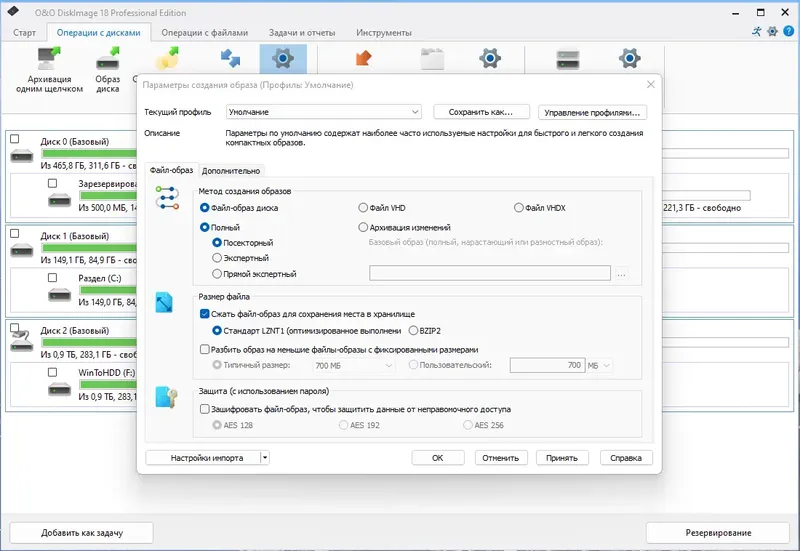
Task: Click the One-click archive toolbar icon
Action: (x=49, y=59)
